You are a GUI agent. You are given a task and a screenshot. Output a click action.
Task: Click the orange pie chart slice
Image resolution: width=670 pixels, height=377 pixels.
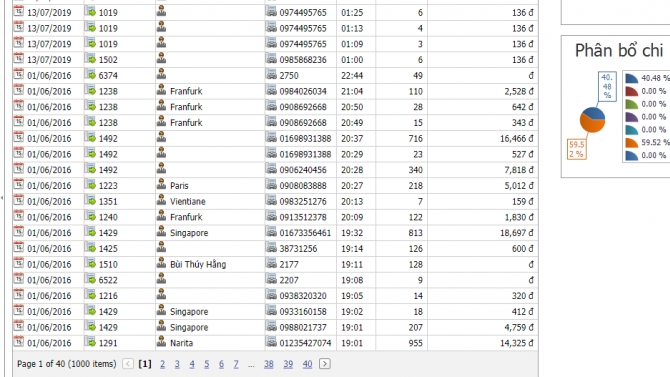pyautogui.click(x=591, y=125)
